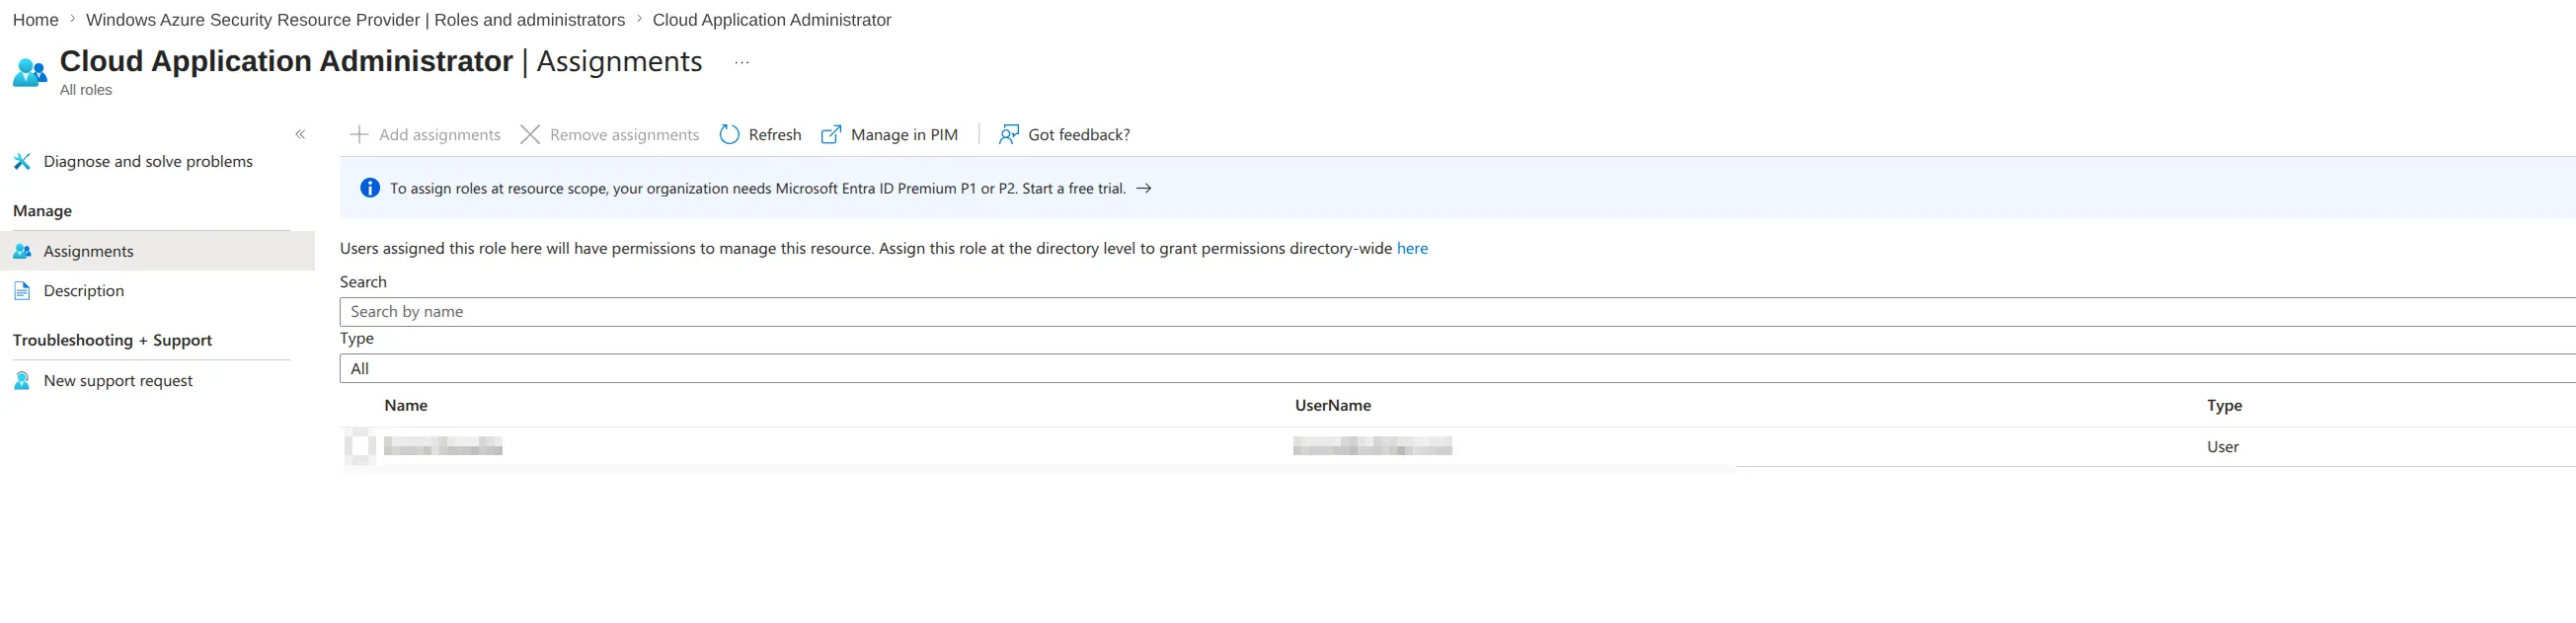Click the Diagnose wrench icon

click(22, 162)
